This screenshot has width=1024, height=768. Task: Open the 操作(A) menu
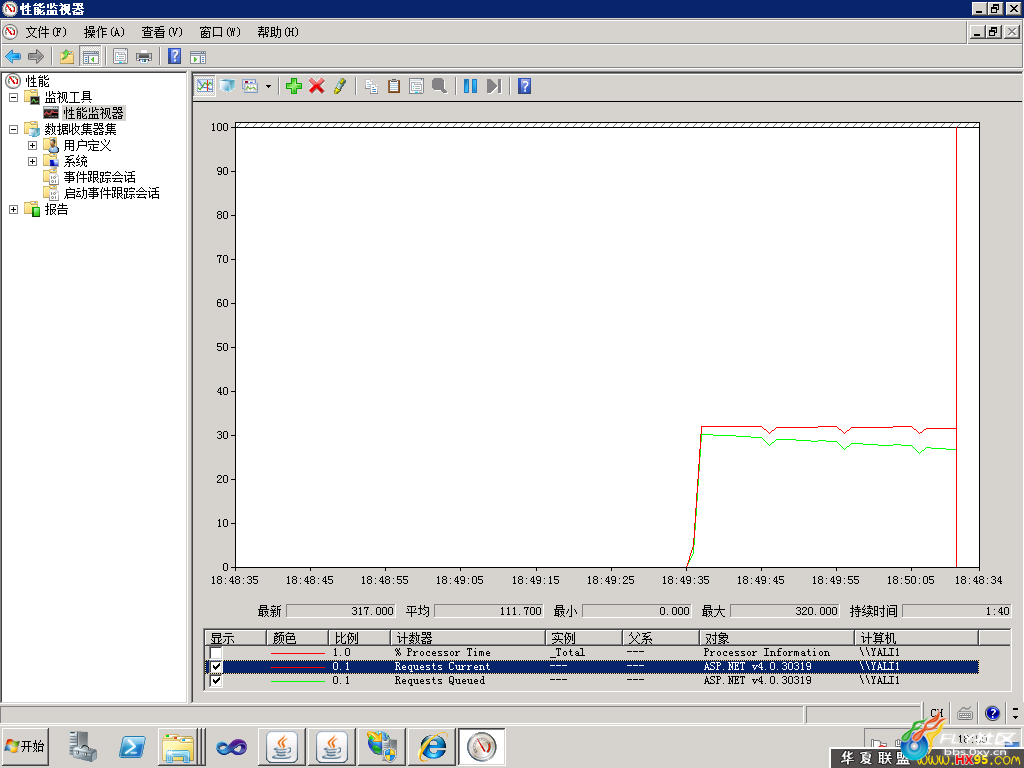coord(104,32)
